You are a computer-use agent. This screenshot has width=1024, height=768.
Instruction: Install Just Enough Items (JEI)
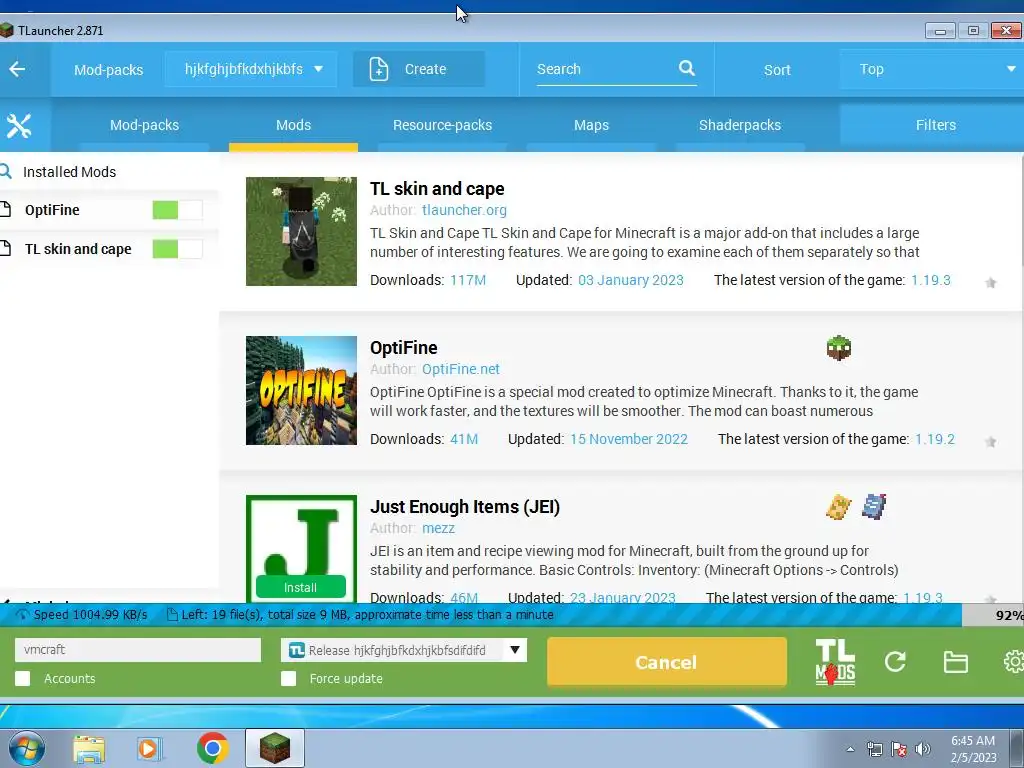tap(300, 587)
